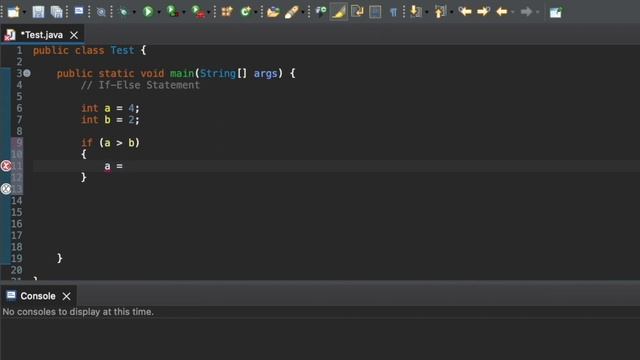This screenshot has height=360, width=640.
Task: Click the error marker on line 11
Action: [6, 166]
